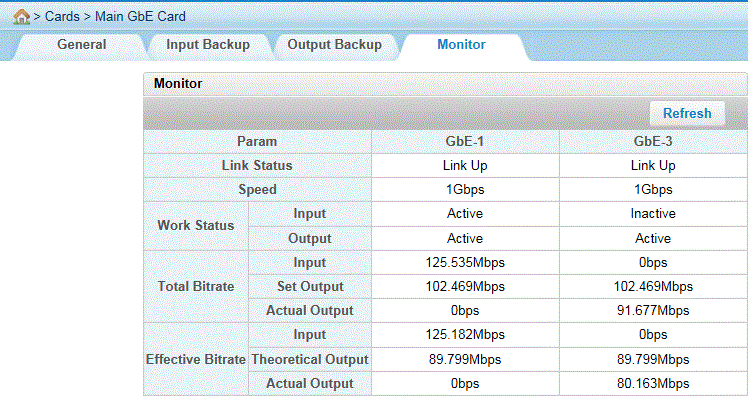Click the 91.677Mbps value
Image resolution: width=748 pixels, height=397 pixels.
pos(653,310)
